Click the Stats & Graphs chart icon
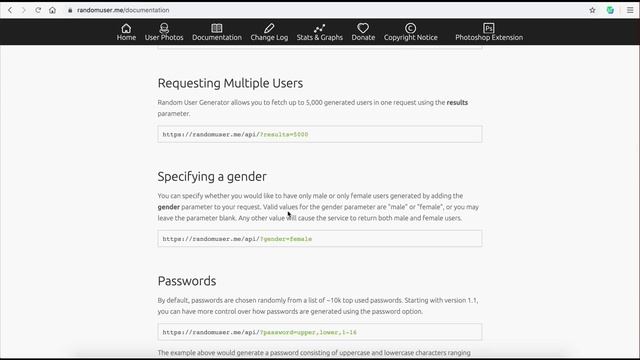Screen dimensions: 640x360 (320, 28)
